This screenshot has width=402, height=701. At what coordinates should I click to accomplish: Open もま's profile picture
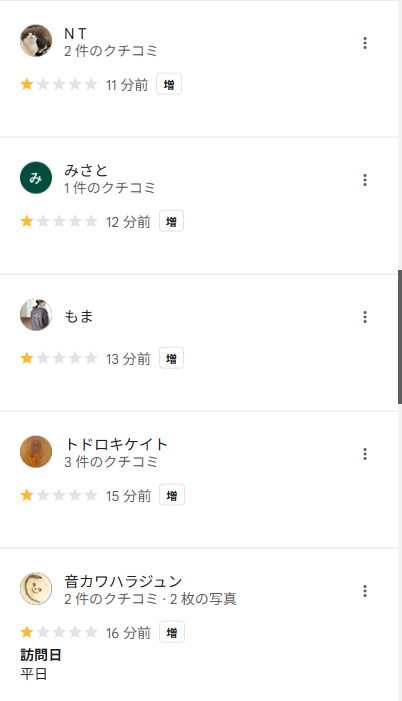pos(36,315)
